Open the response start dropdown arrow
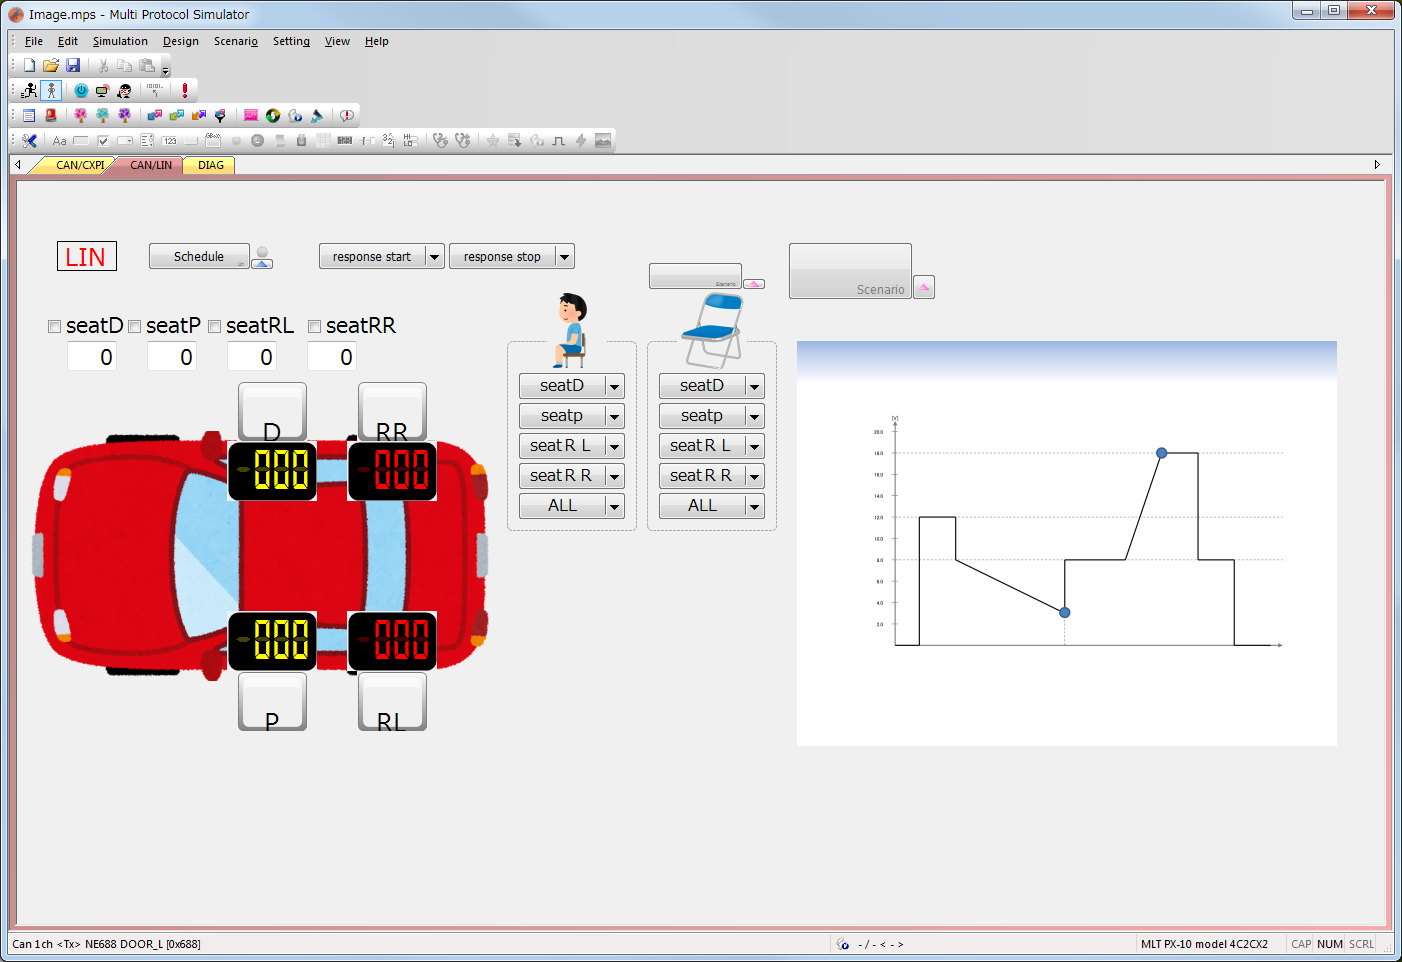Screen dimensions: 1402x962 click(x=434, y=257)
